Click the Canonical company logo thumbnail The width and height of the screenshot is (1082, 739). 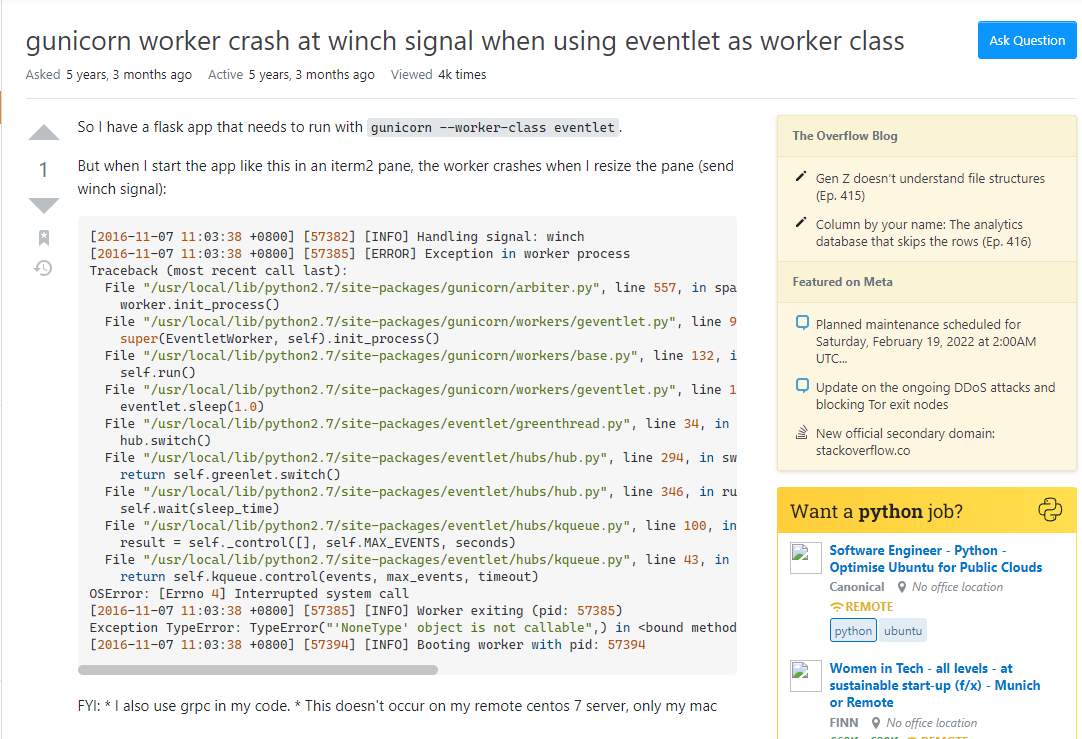(806, 558)
